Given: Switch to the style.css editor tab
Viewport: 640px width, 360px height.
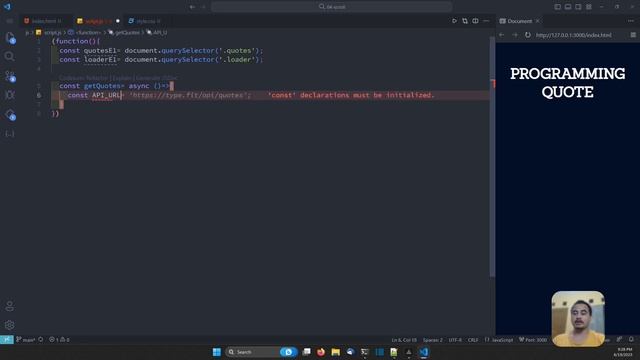Looking at the screenshot, I should click(145, 21).
